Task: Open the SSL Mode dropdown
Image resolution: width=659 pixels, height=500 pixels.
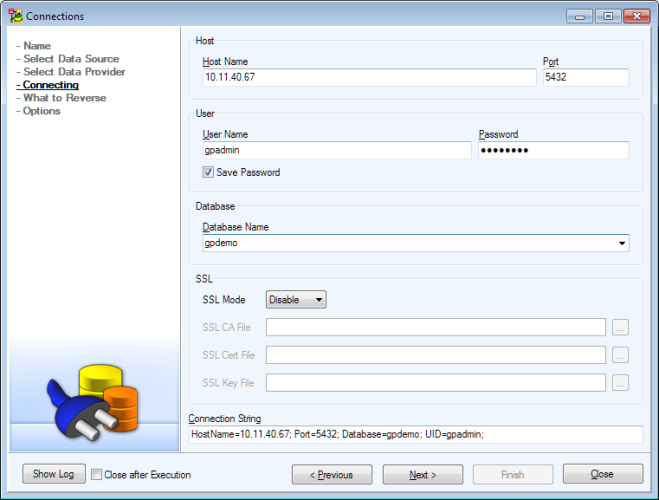Action: 296,300
